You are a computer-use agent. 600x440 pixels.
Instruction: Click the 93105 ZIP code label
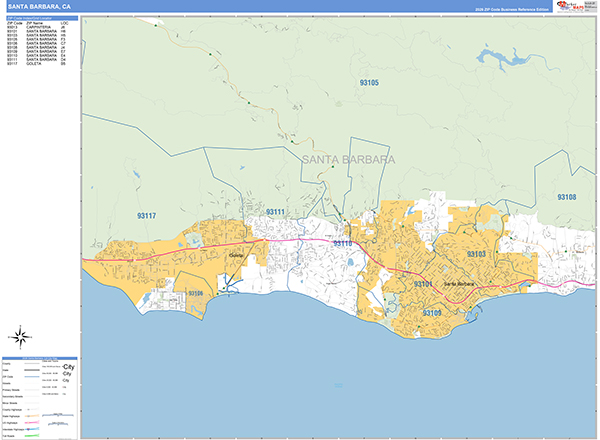(369, 82)
